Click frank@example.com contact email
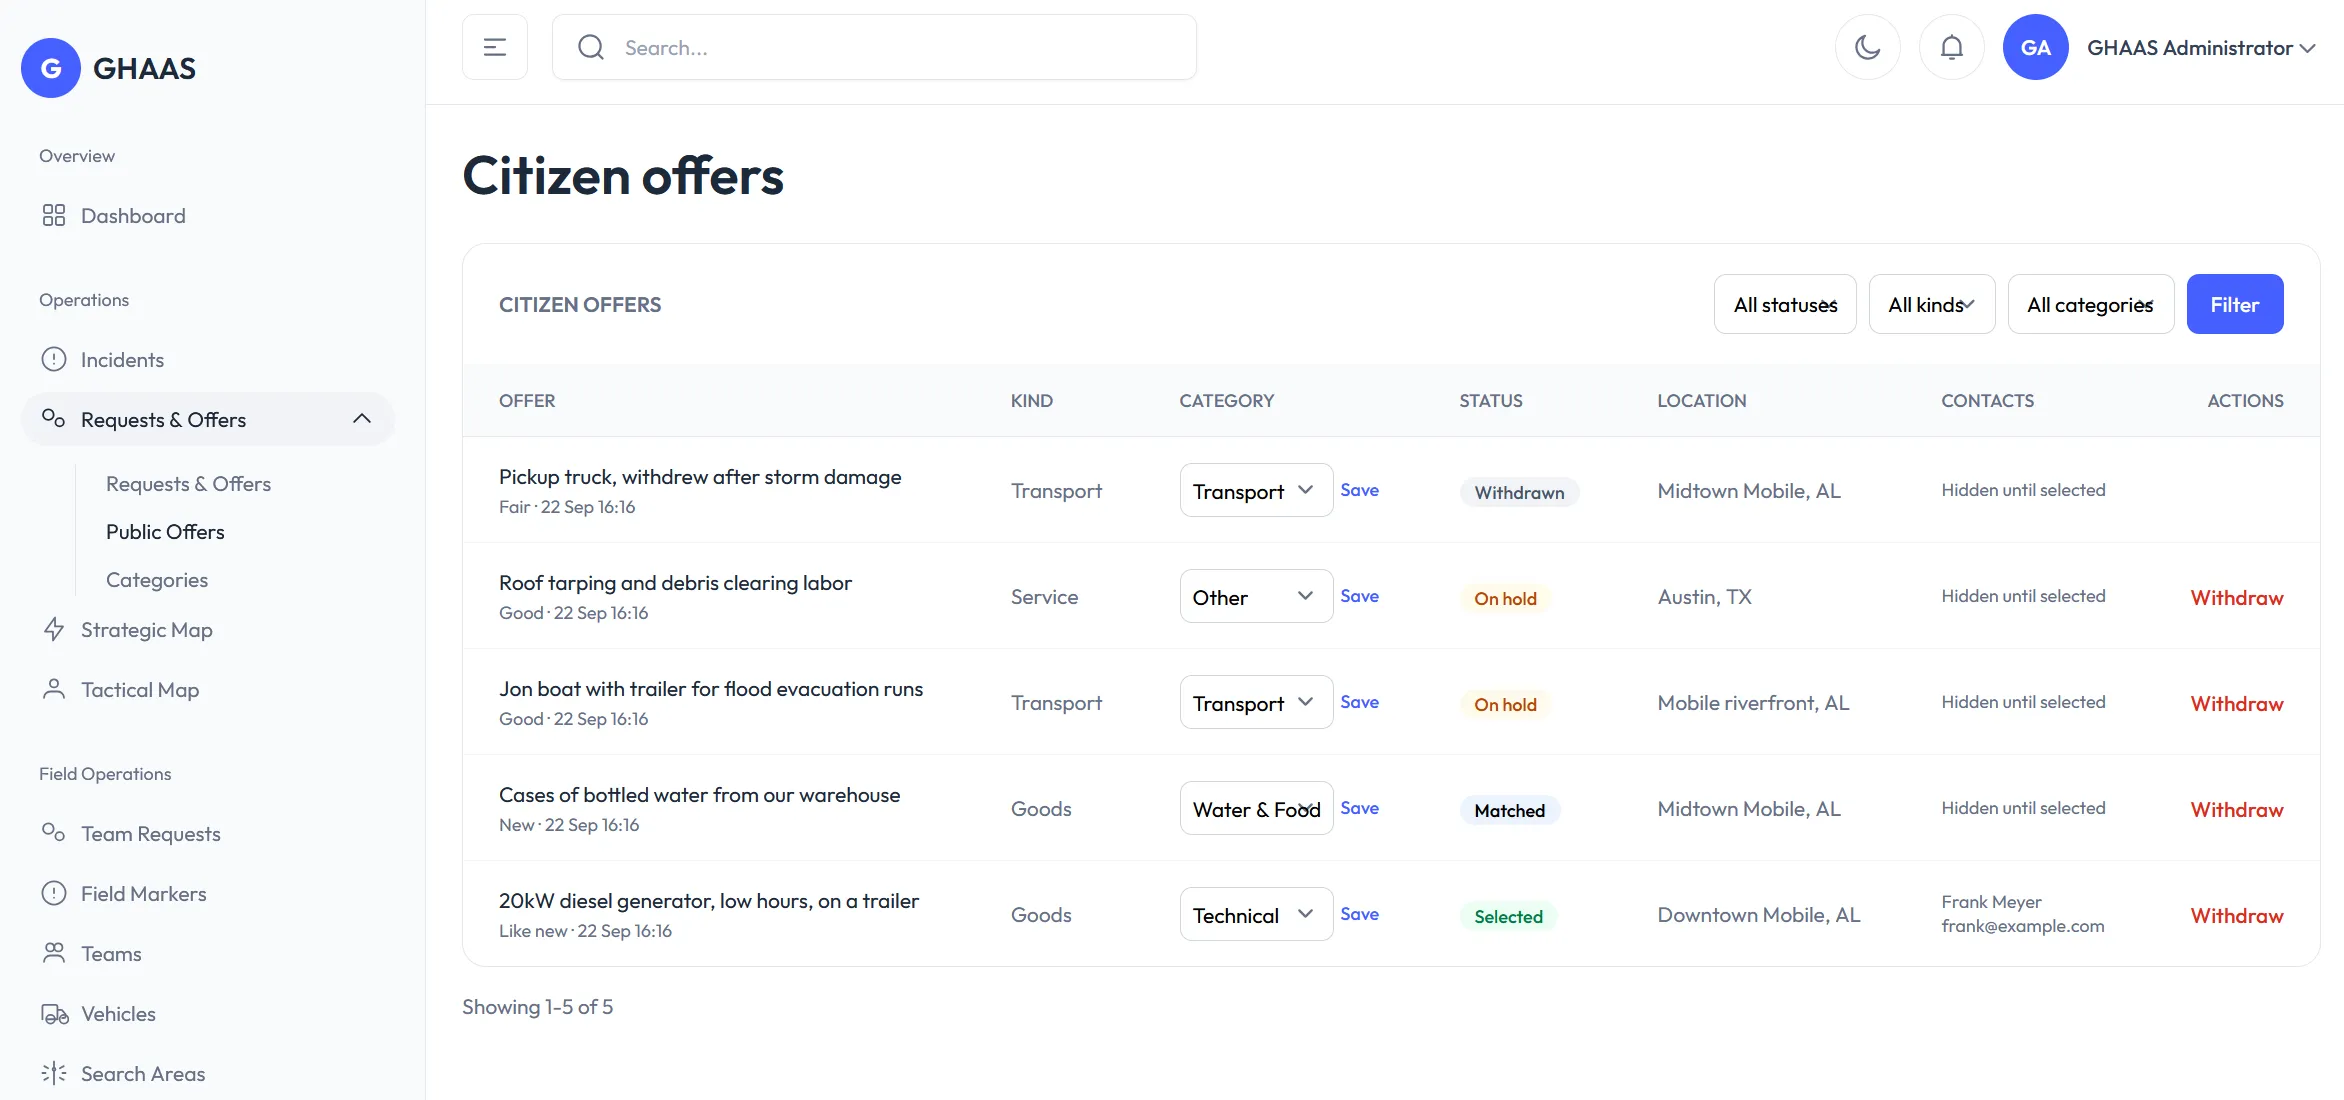 tap(2023, 926)
